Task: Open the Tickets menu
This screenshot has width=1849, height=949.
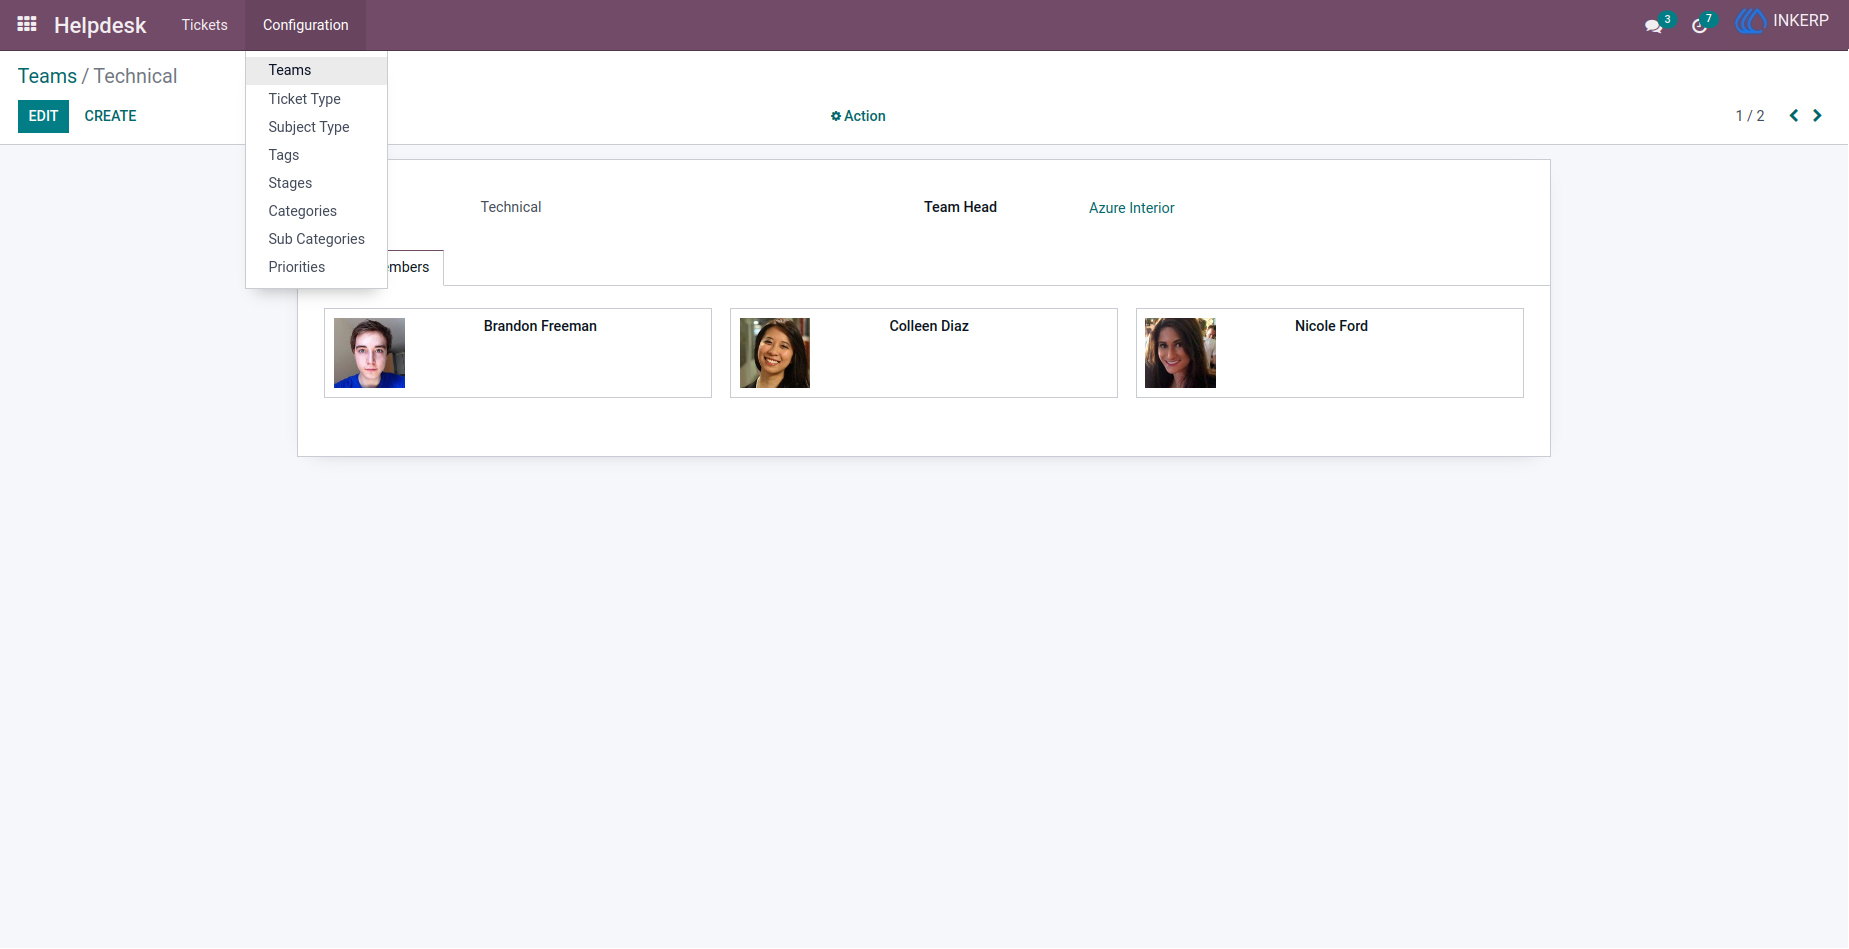Action: pos(204,25)
